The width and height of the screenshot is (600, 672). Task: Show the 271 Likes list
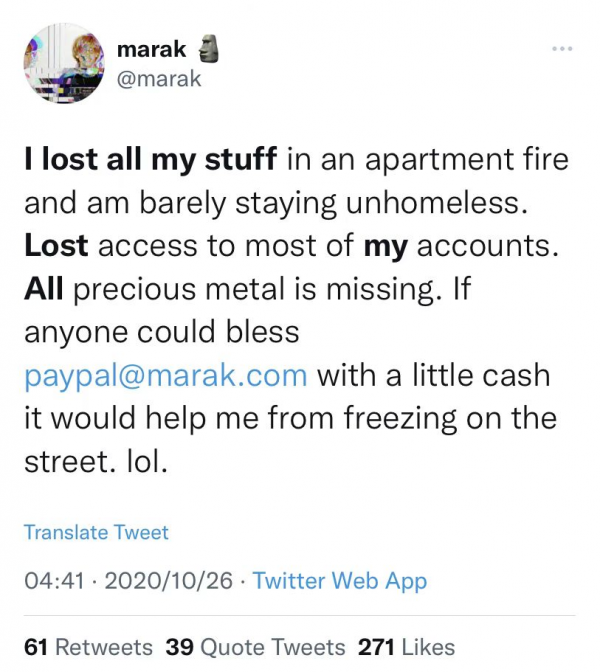point(406,647)
